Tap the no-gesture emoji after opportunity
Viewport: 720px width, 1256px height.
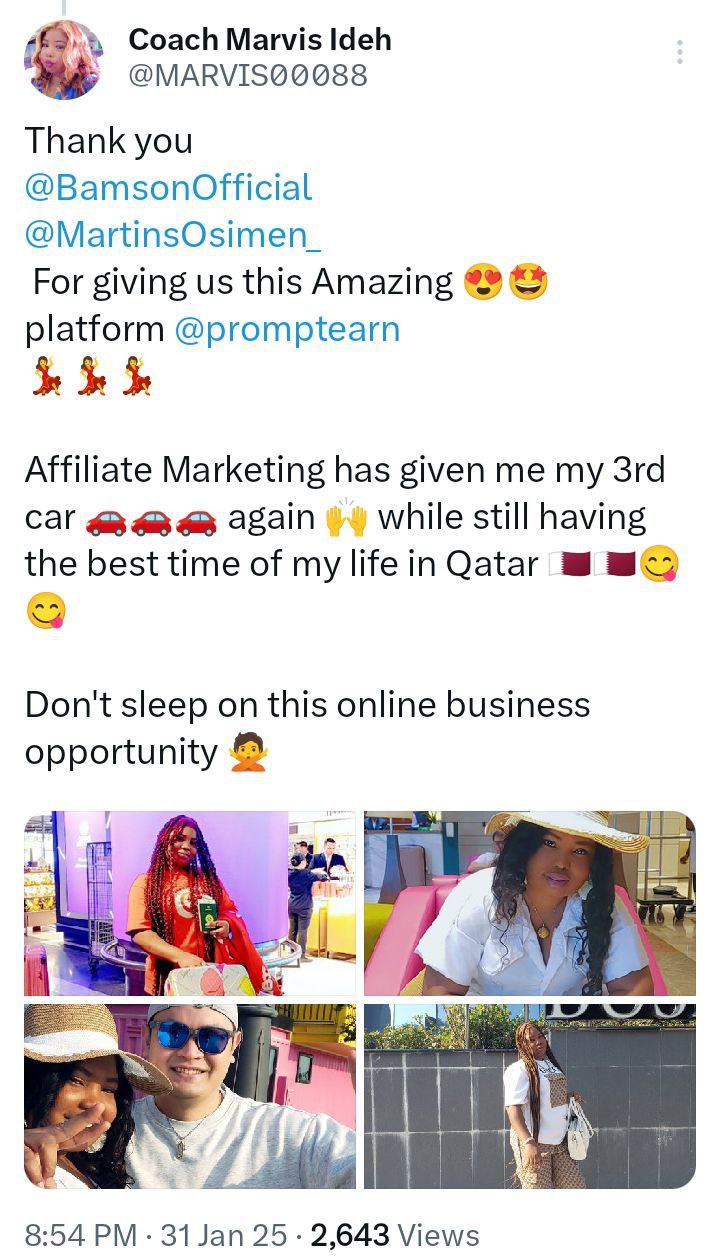coord(248,753)
